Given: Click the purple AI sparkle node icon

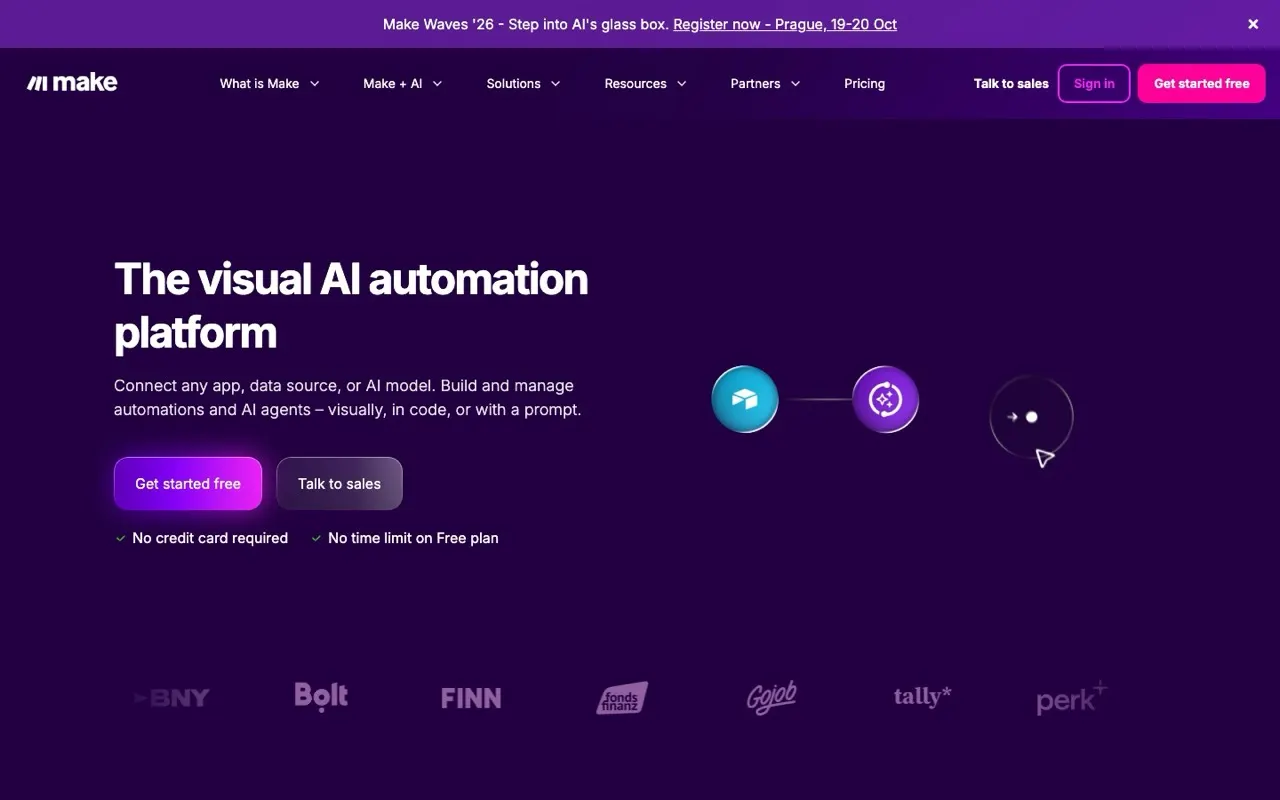Looking at the screenshot, I should pos(885,399).
